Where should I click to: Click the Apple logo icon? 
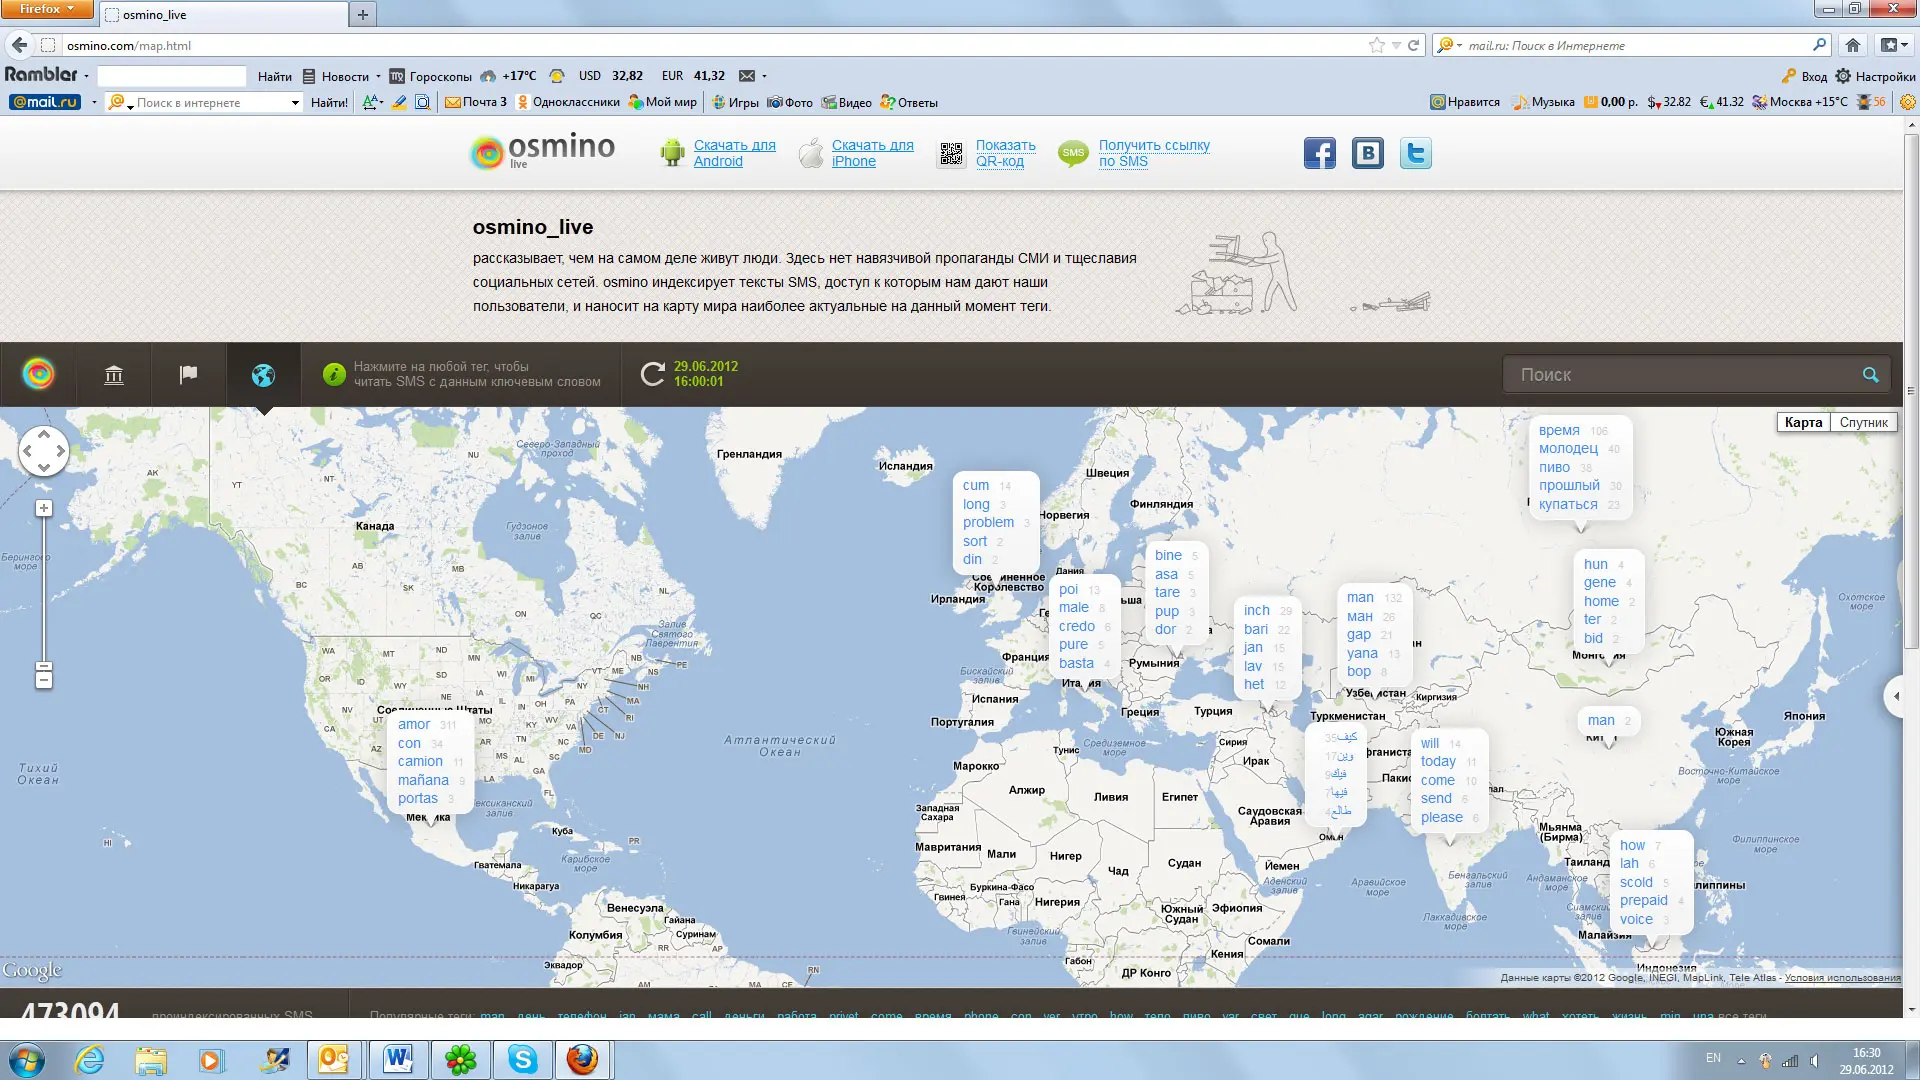coord(812,153)
